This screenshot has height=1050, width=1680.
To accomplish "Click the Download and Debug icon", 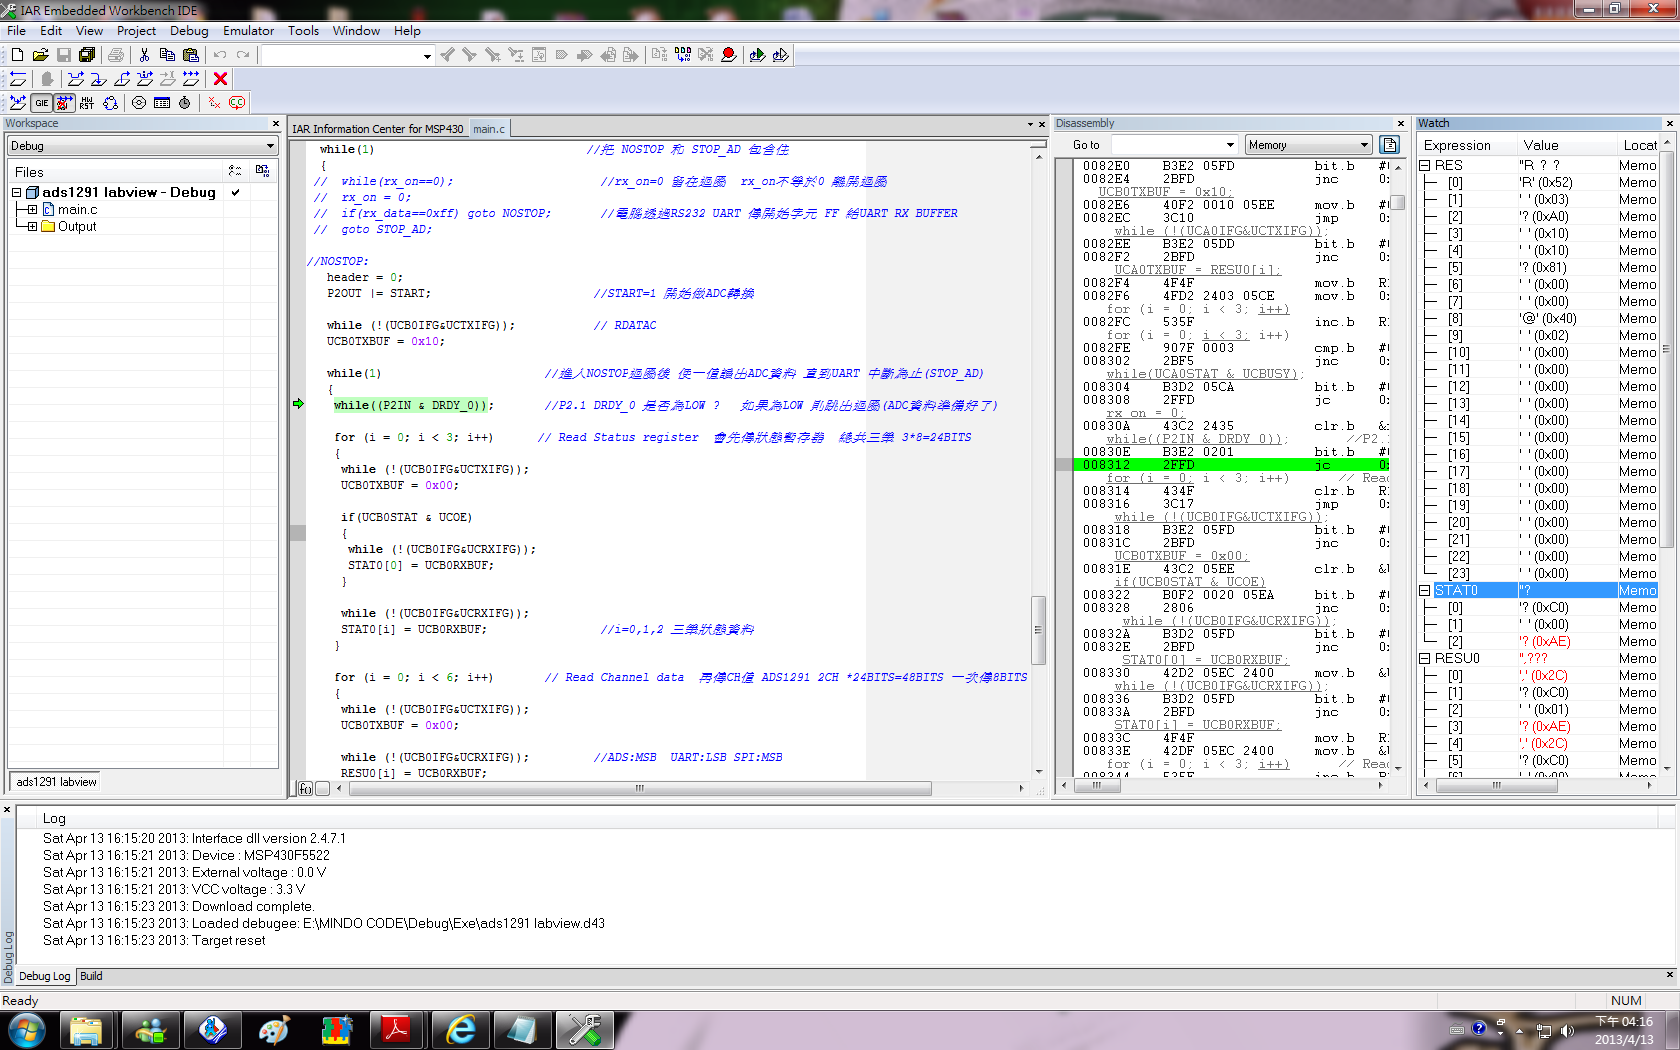I will (757, 55).
